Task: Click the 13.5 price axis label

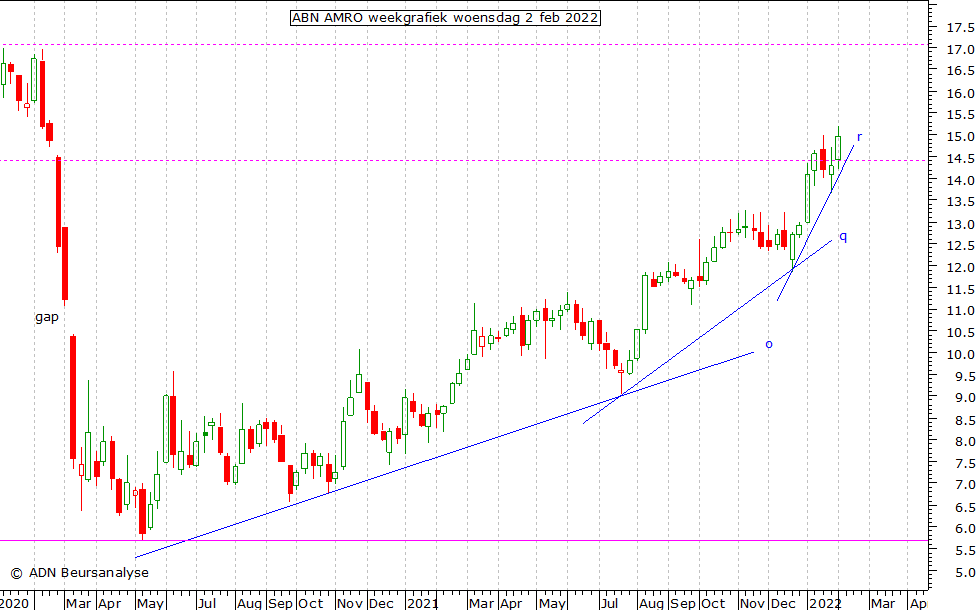Action: pyautogui.click(x=960, y=202)
